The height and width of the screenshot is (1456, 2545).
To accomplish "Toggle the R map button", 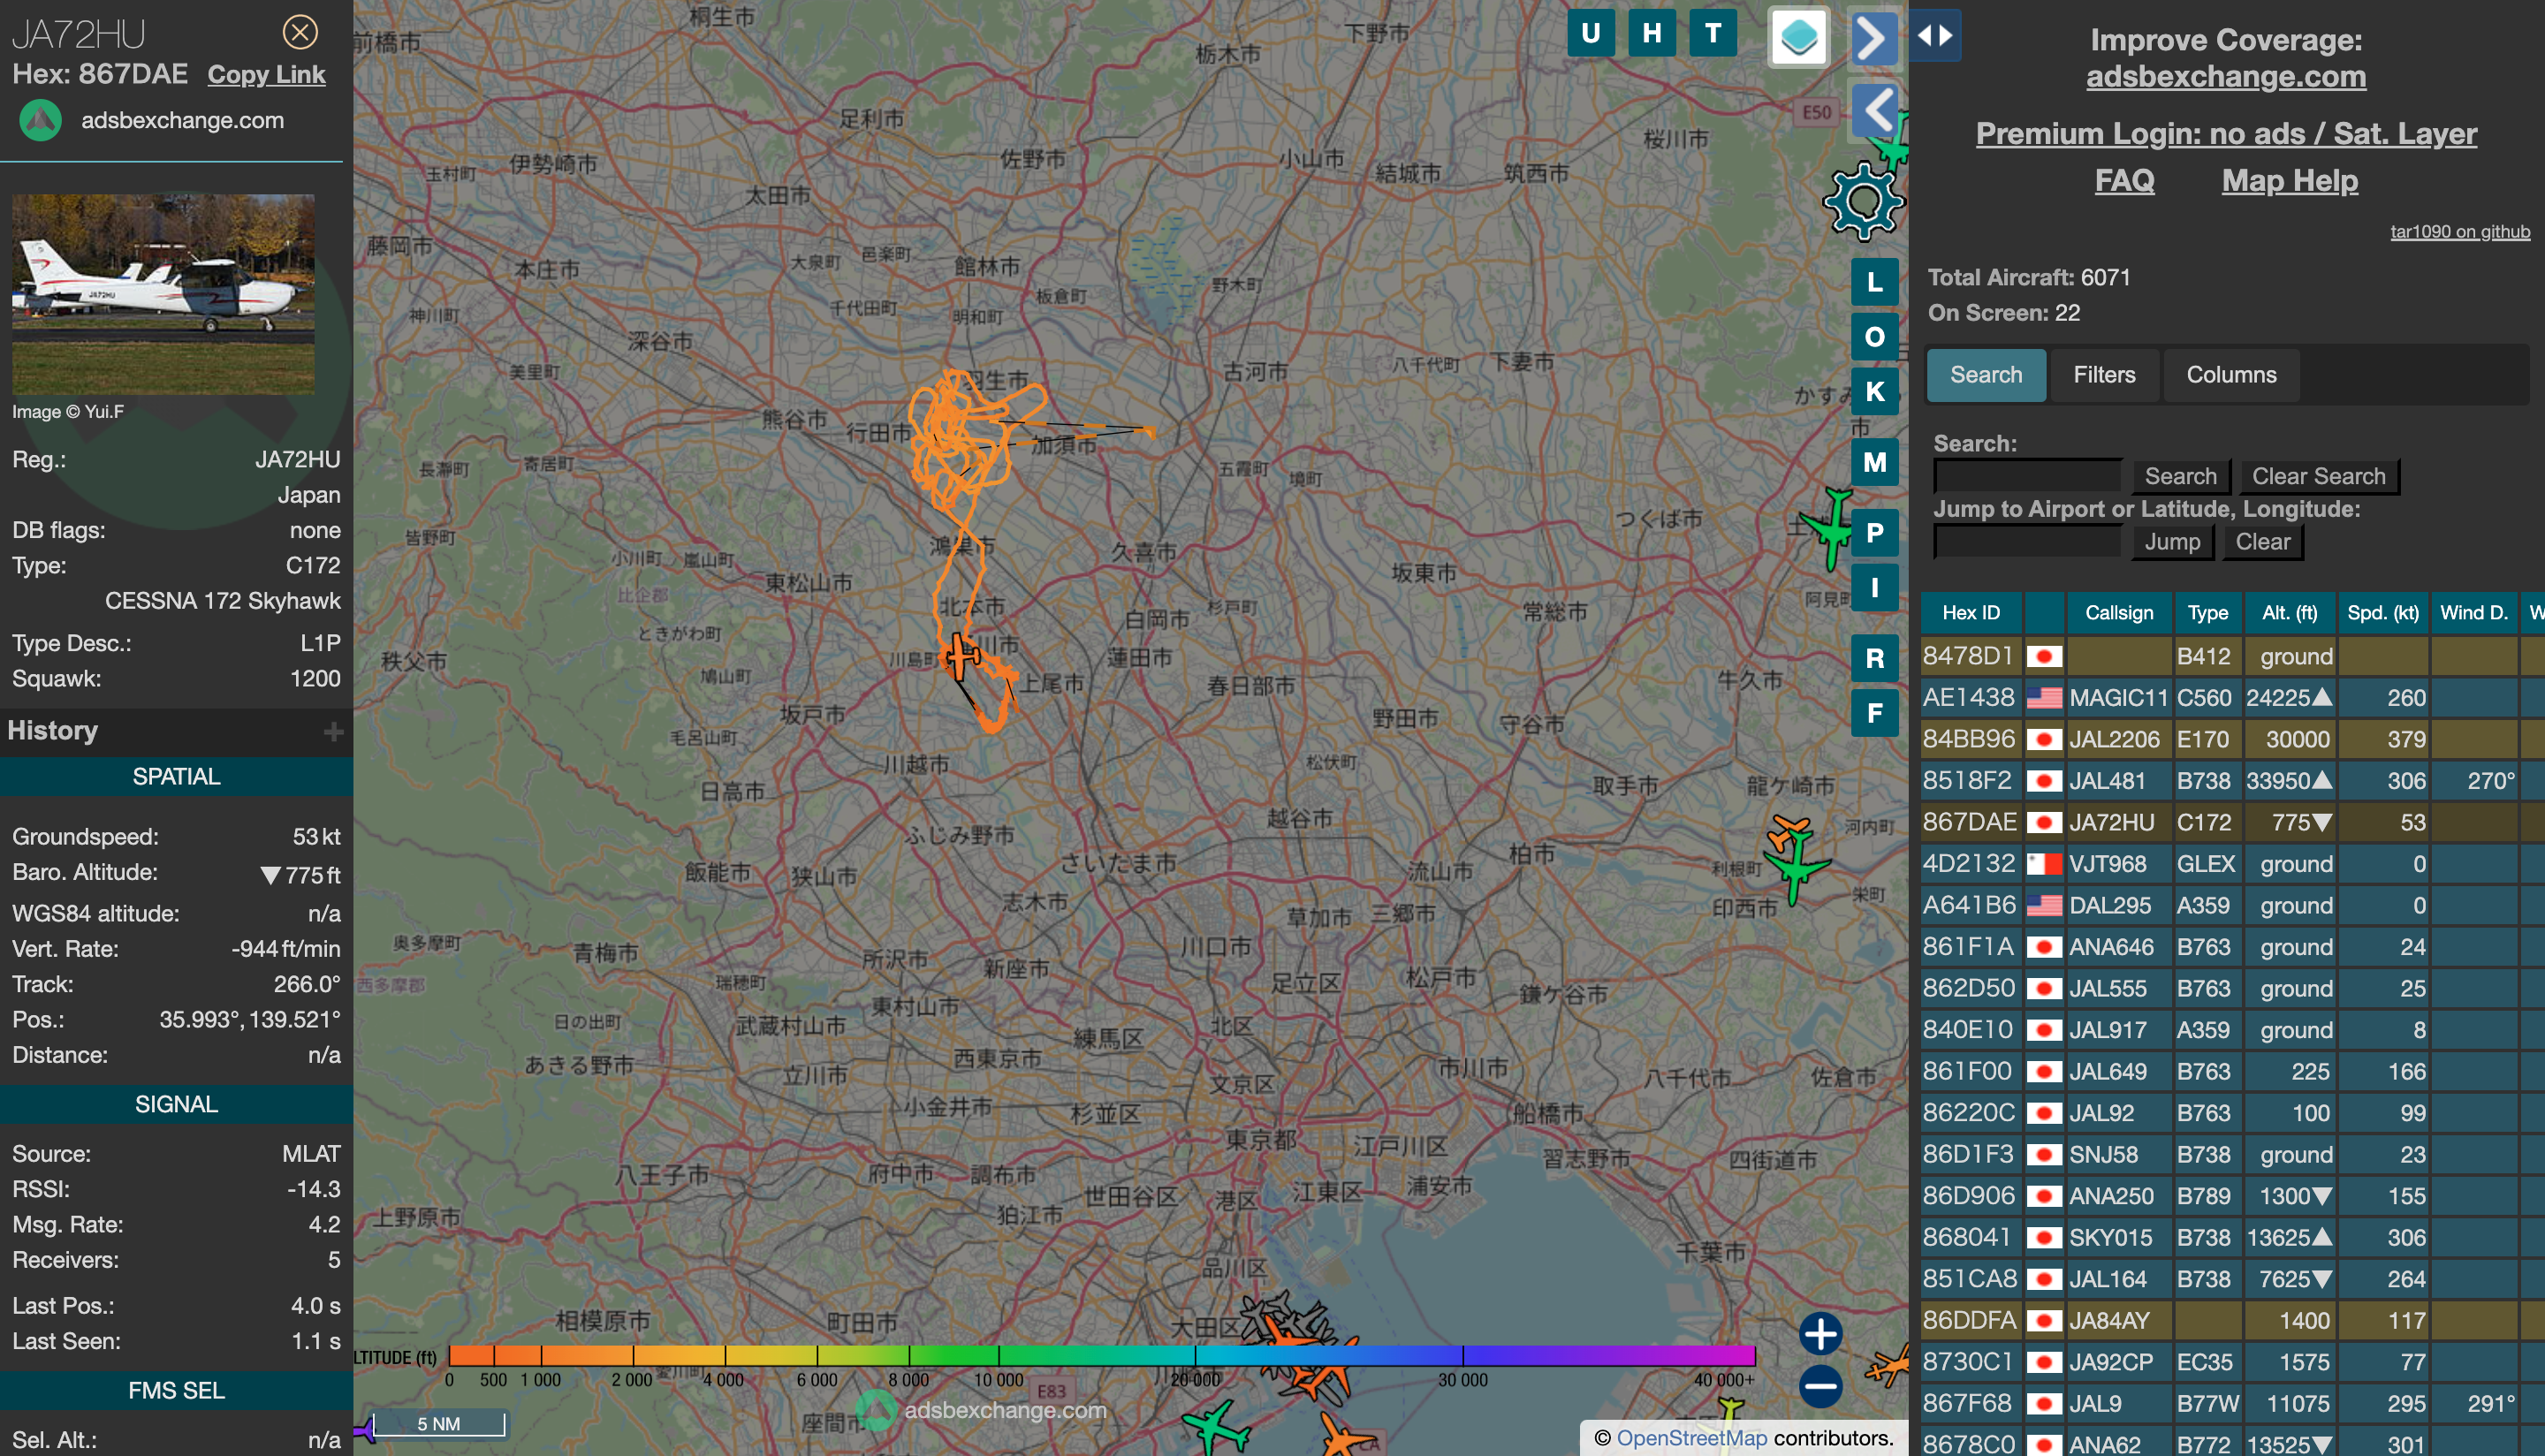I will click(1874, 659).
